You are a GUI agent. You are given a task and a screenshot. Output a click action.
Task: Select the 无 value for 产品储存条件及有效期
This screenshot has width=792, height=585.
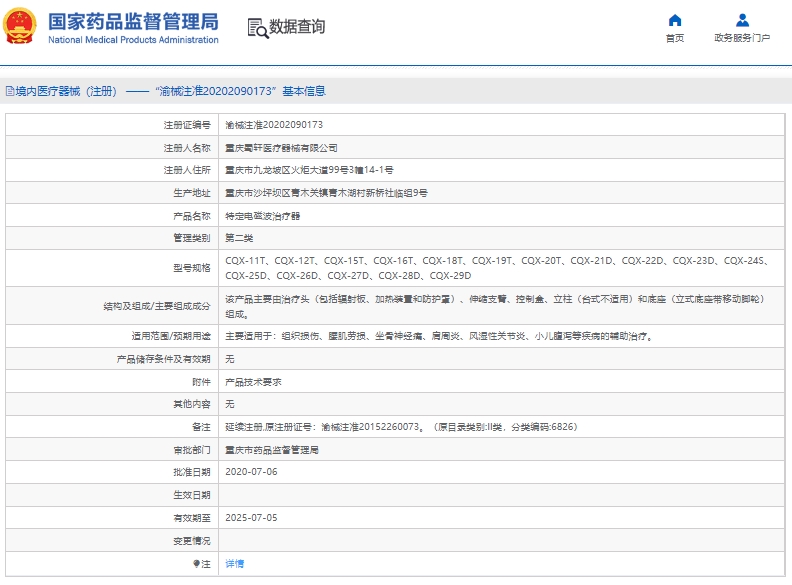coord(230,359)
